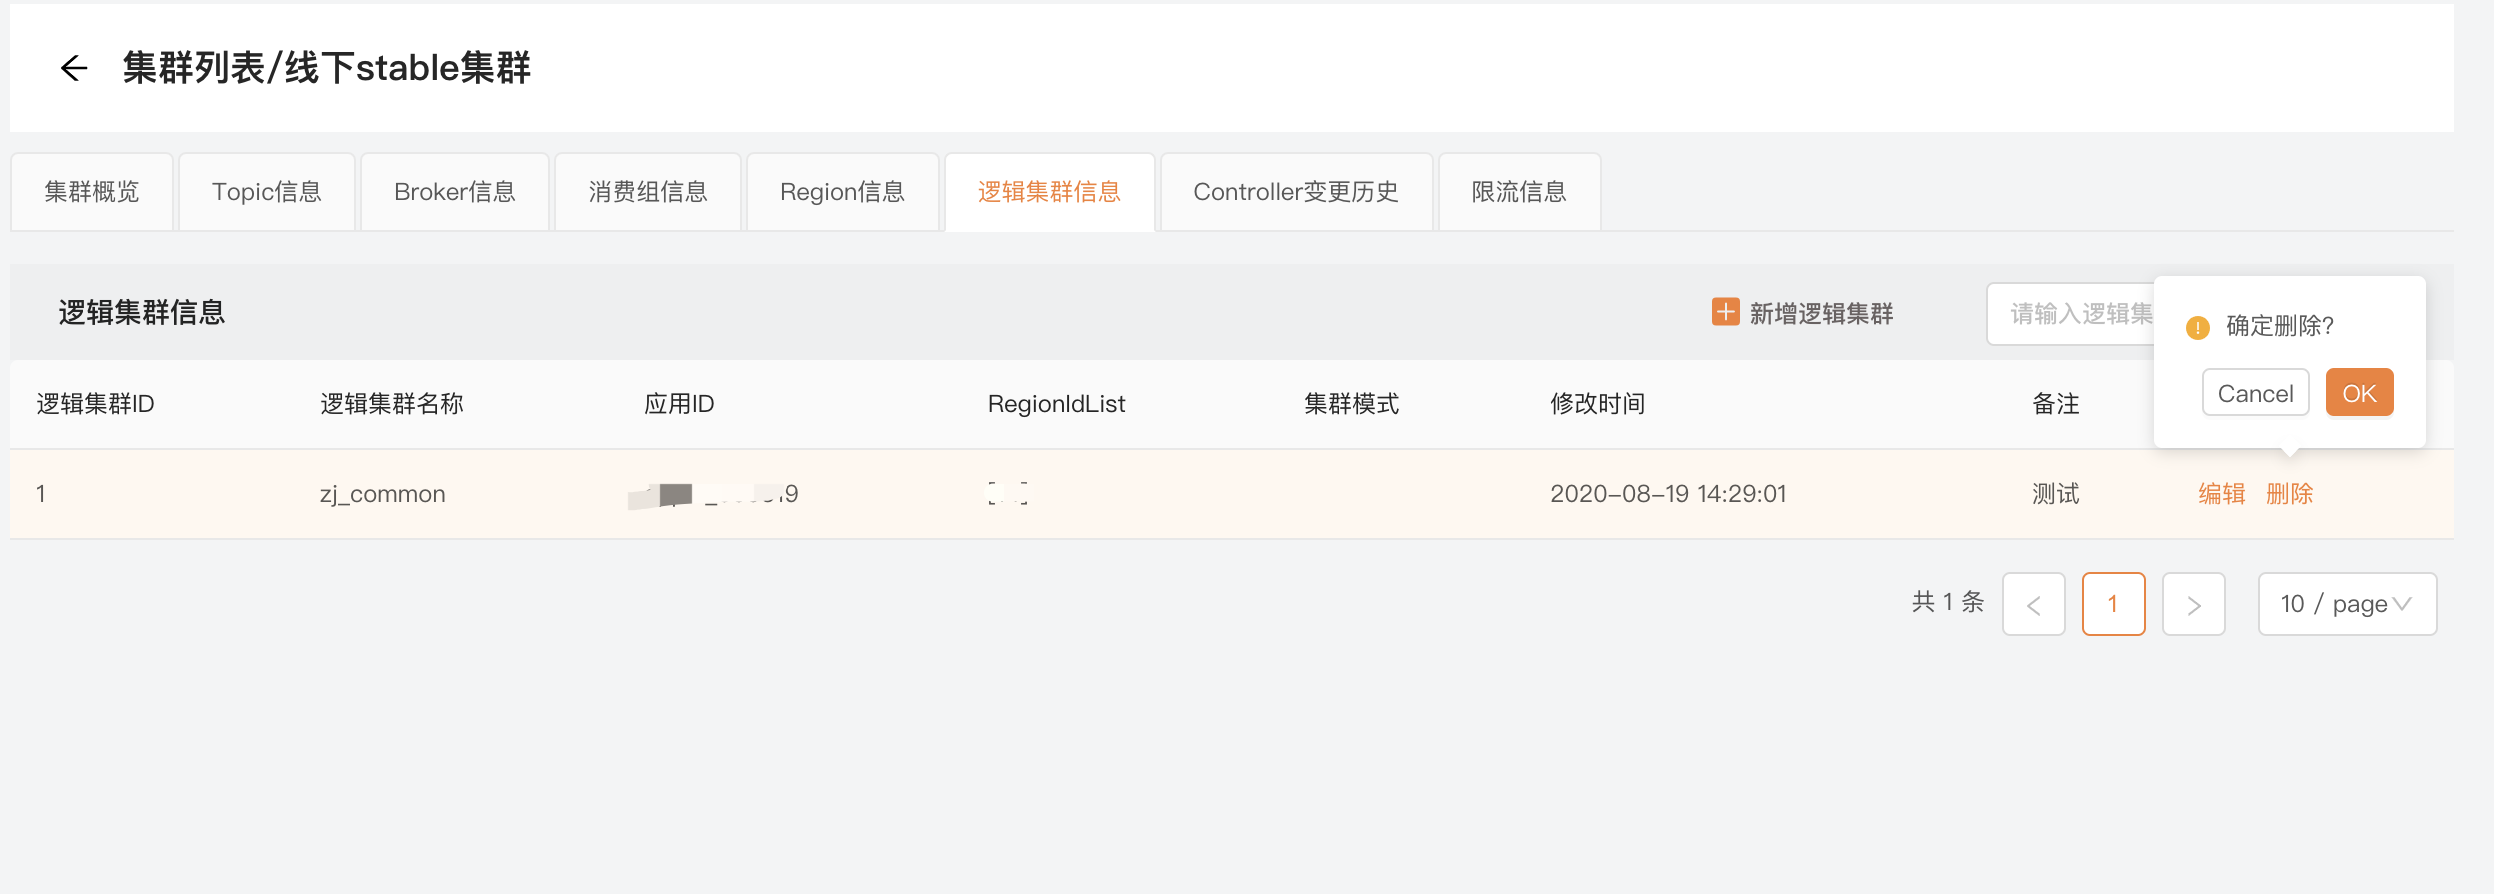Click the orange plus icon for new cluster

click(1725, 312)
